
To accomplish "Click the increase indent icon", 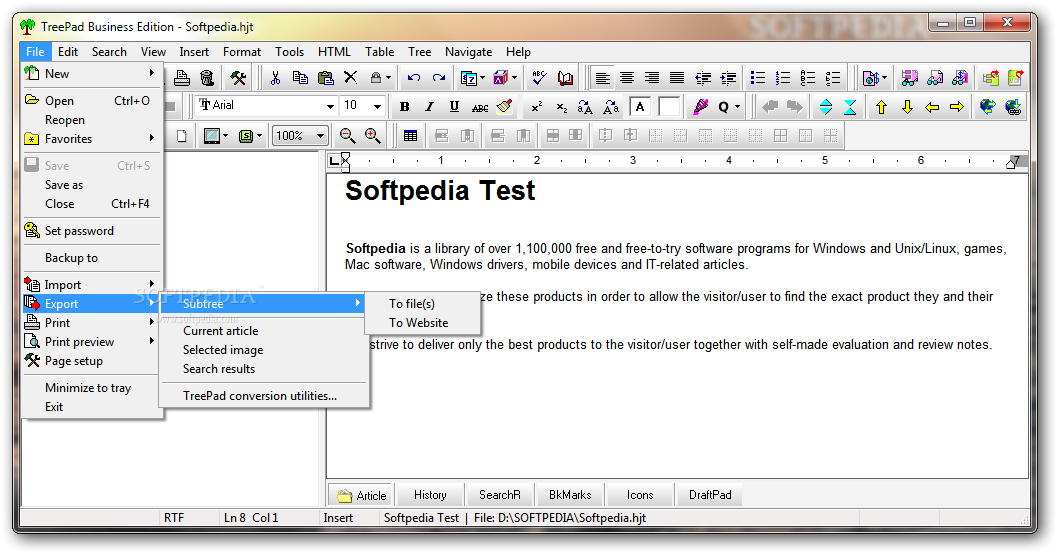I will (728, 78).
